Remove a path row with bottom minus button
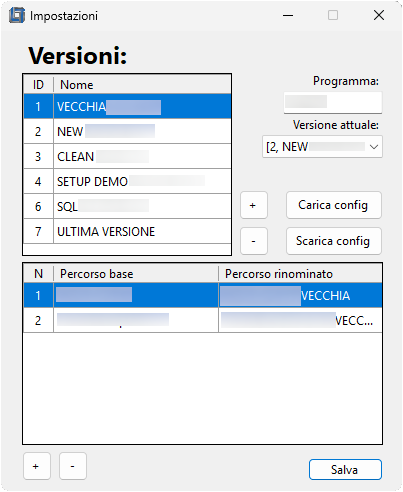The image size is (403, 492). point(73,466)
